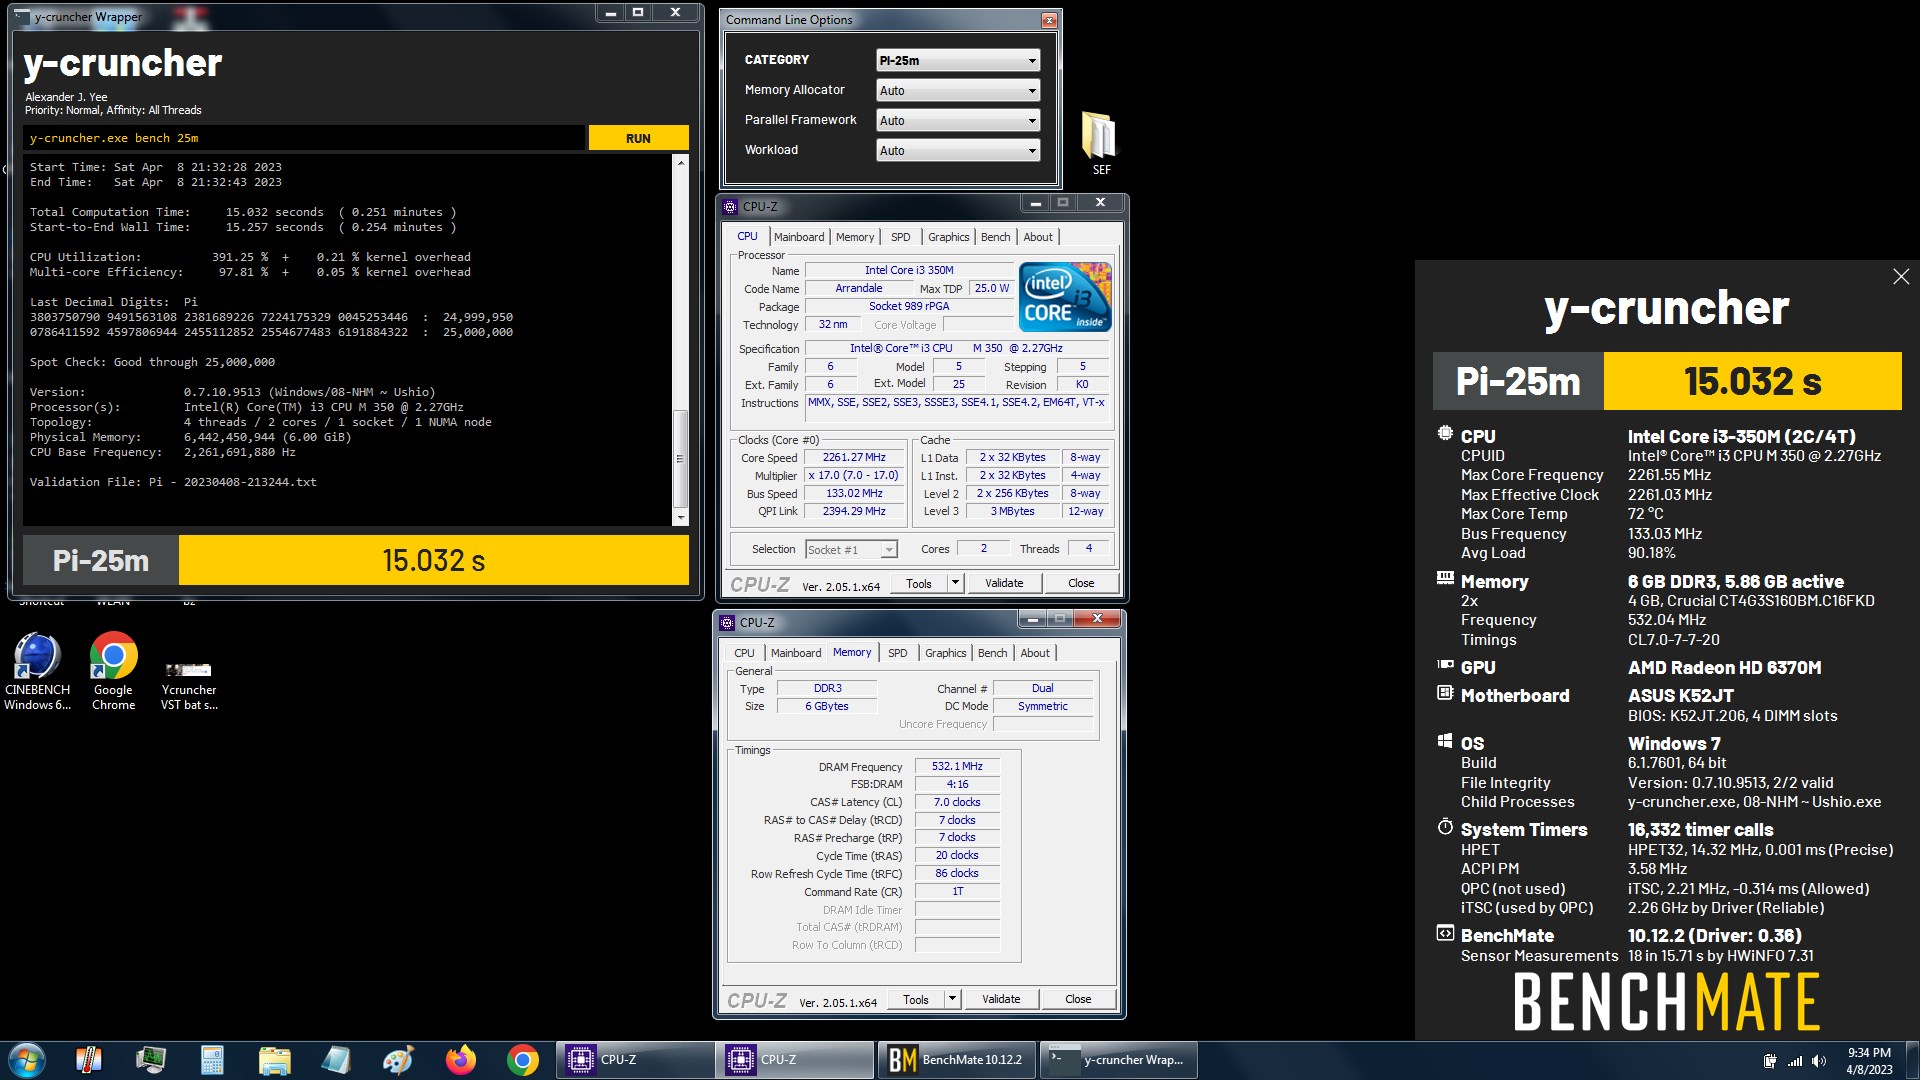Click the thermometer app in the taskbar
The width and height of the screenshot is (1920, 1080).
click(x=88, y=1060)
